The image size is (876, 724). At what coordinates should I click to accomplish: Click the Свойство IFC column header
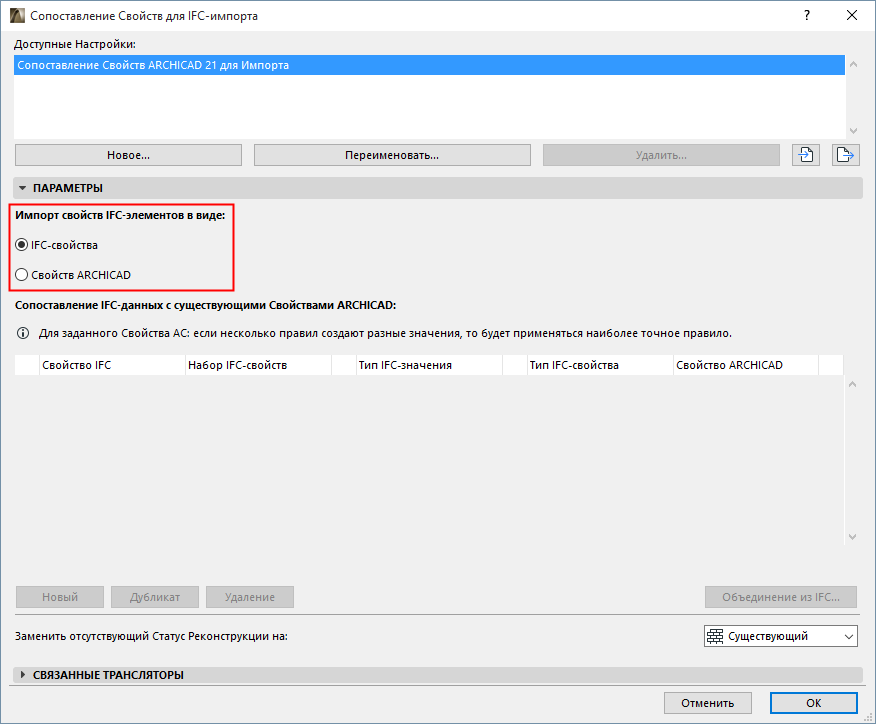pos(112,365)
